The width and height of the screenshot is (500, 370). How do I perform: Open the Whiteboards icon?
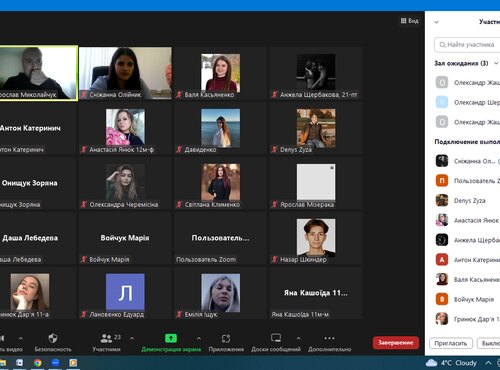click(x=276, y=338)
